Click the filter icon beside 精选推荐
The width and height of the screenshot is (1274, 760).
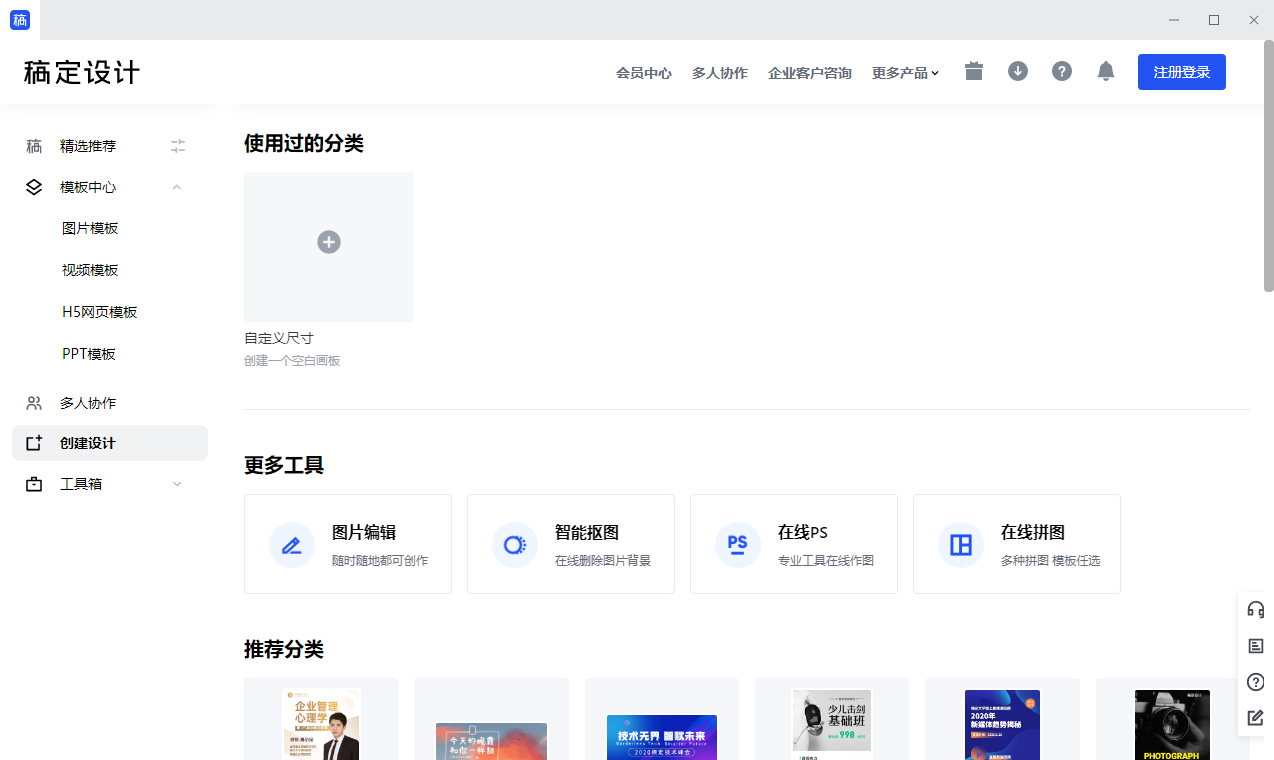(177, 146)
